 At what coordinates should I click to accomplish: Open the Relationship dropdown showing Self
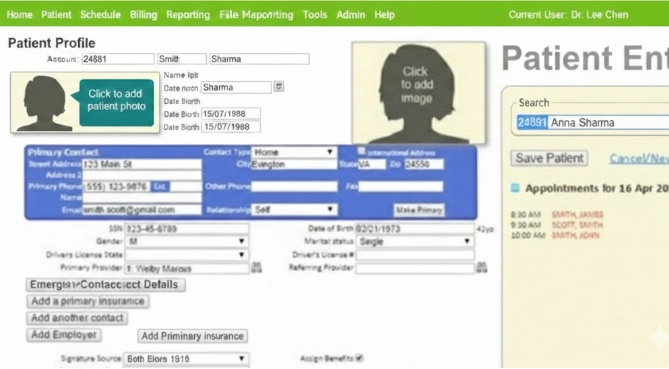pos(294,209)
